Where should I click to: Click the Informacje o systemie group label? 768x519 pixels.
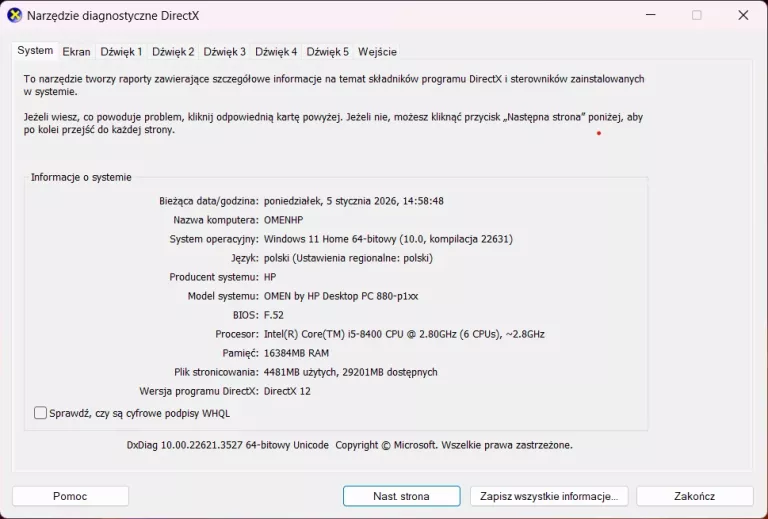tap(81, 177)
